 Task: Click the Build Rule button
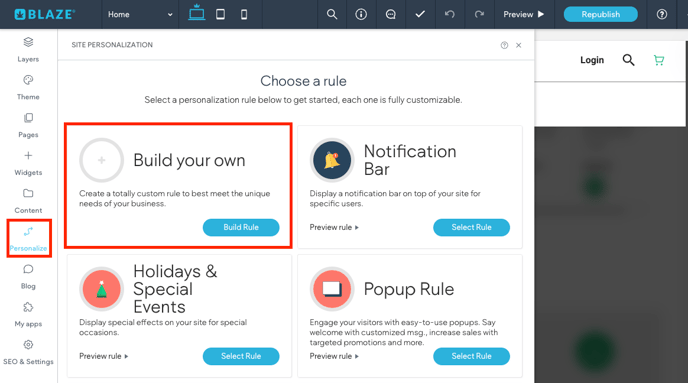pyautogui.click(x=241, y=227)
